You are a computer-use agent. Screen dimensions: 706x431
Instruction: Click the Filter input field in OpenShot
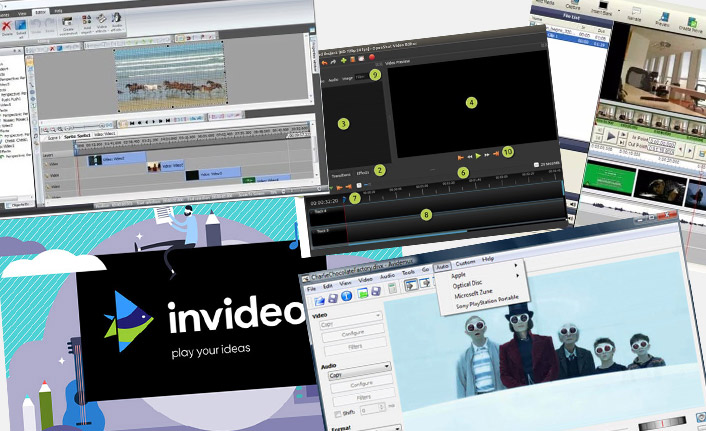[362, 77]
